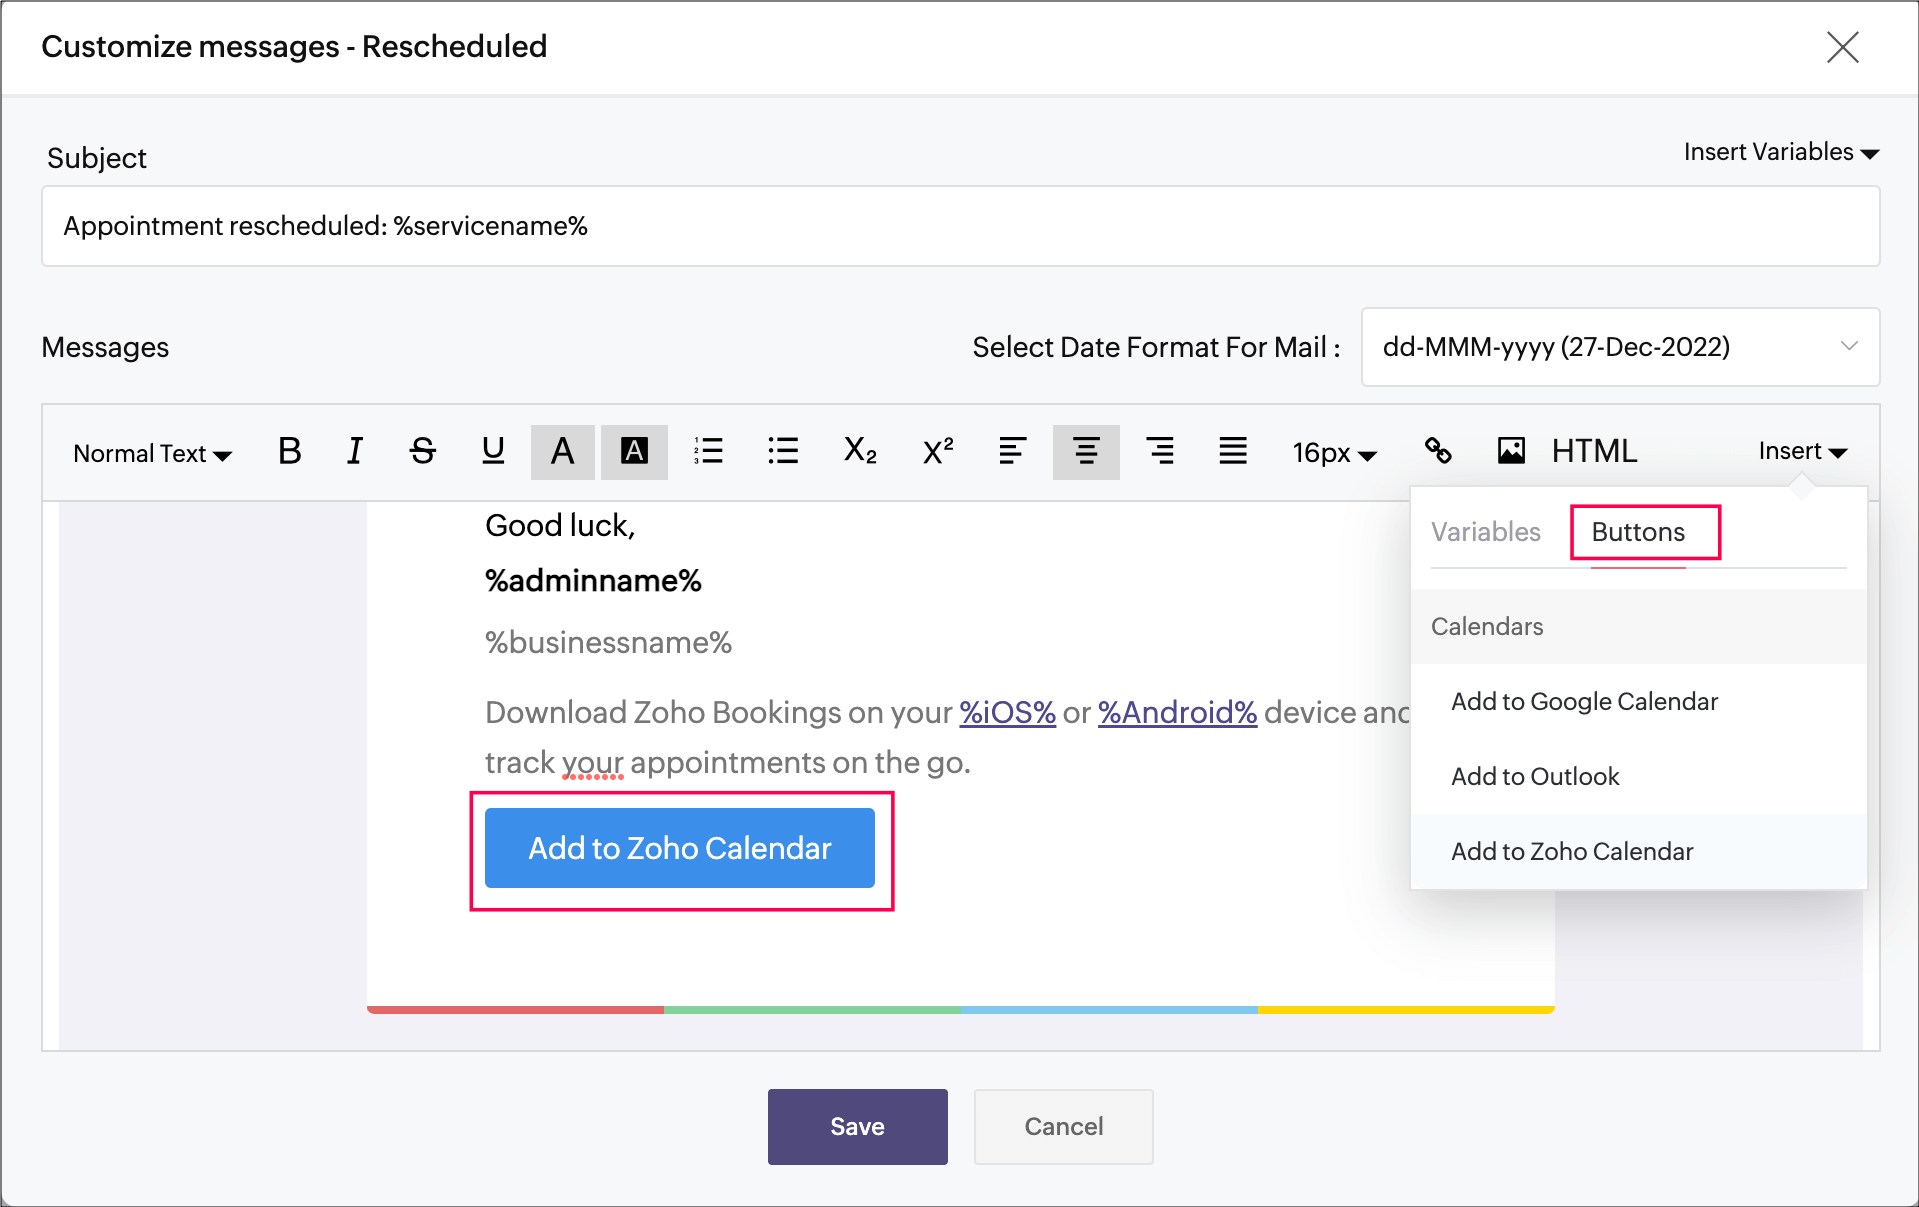
Task: Choose Add to Google Calendar
Action: (1638, 702)
